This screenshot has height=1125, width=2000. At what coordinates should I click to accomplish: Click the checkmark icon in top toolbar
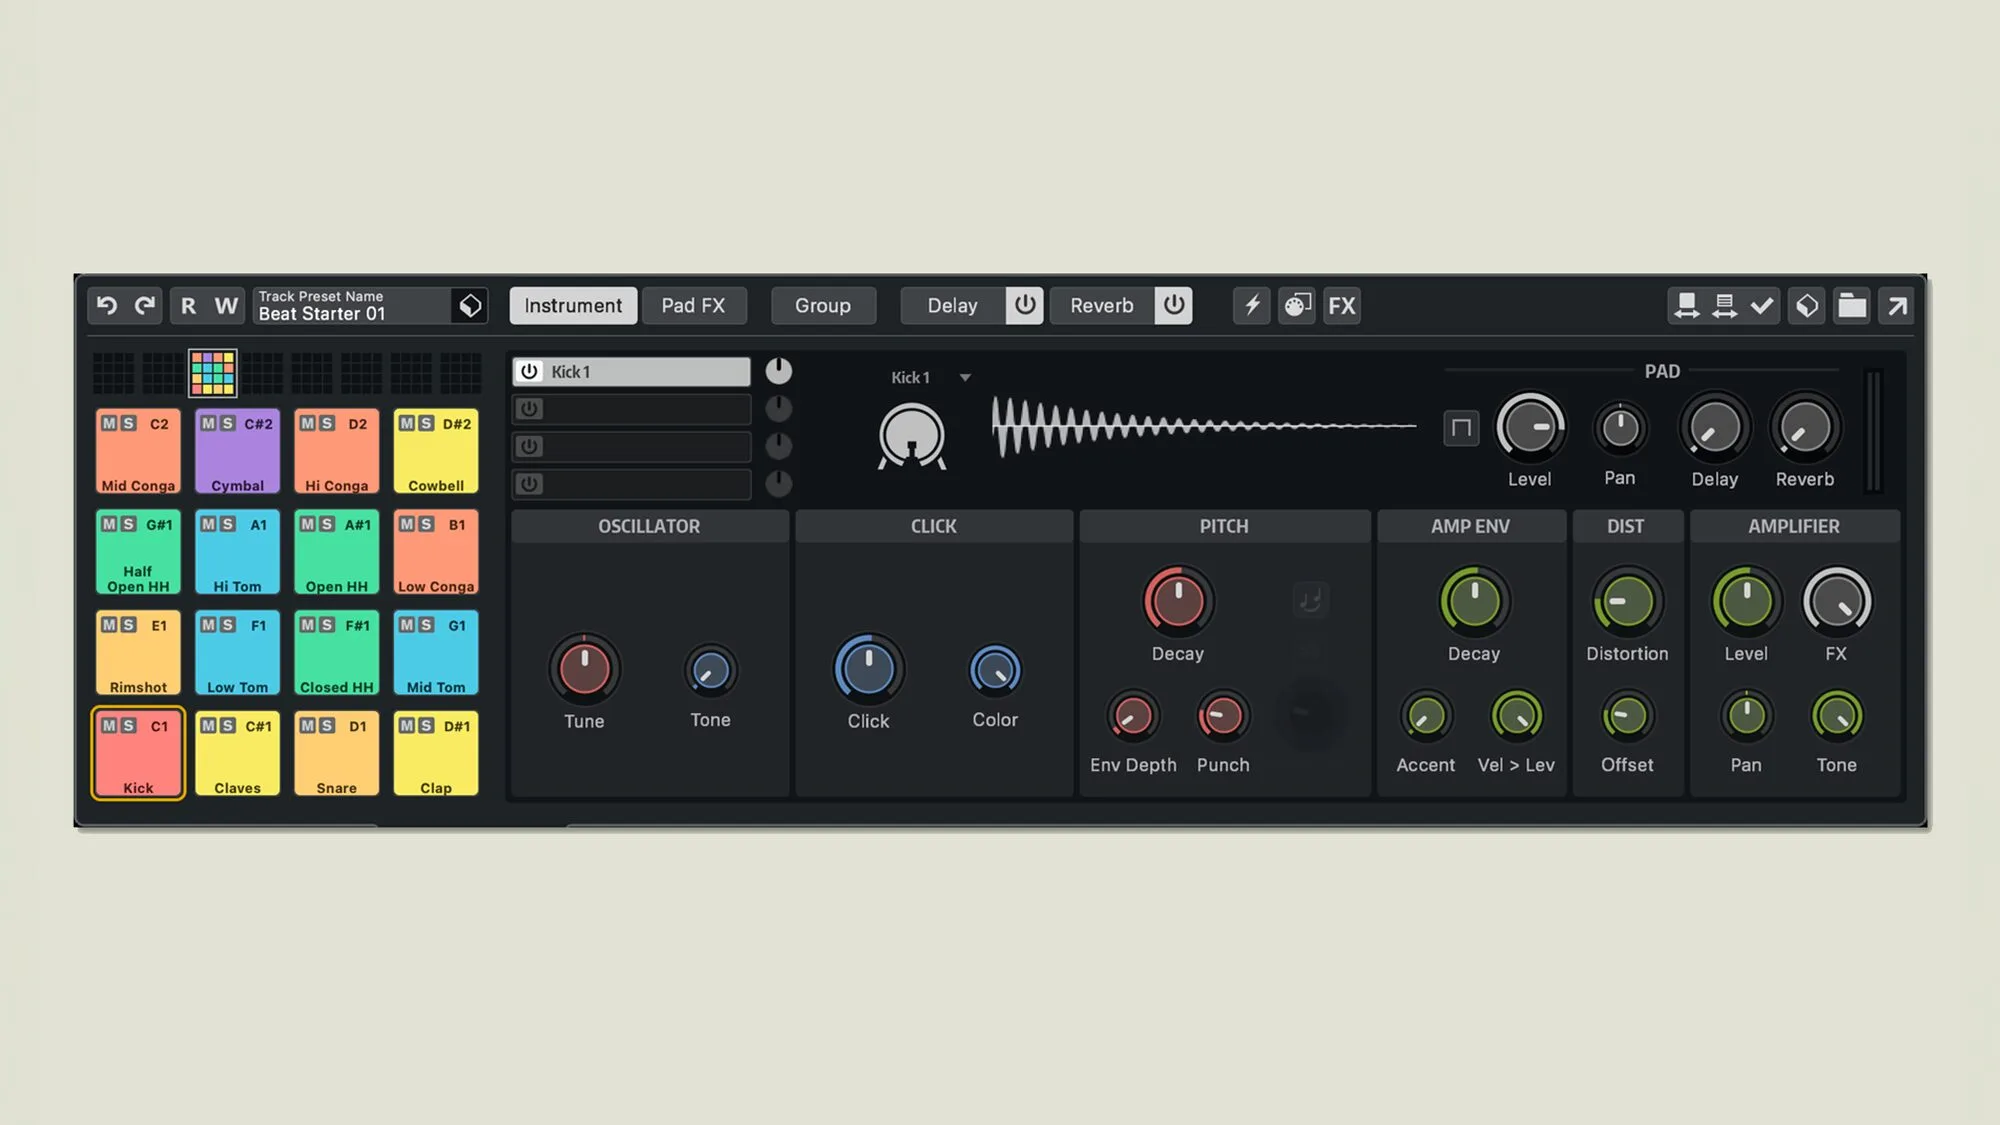(1763, 306)
